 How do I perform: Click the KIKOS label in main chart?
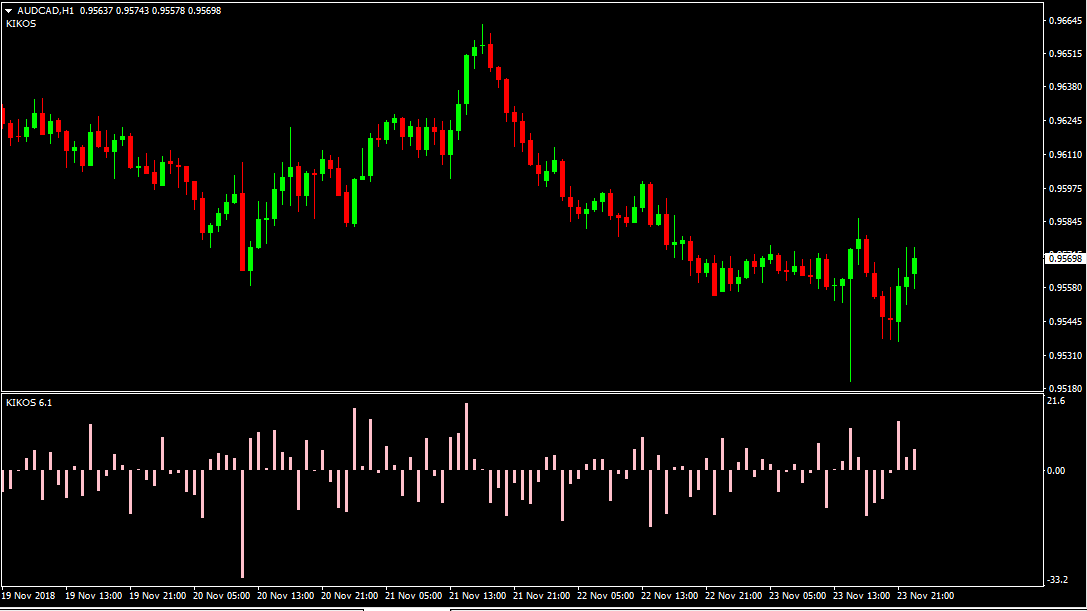coord(21,23)
